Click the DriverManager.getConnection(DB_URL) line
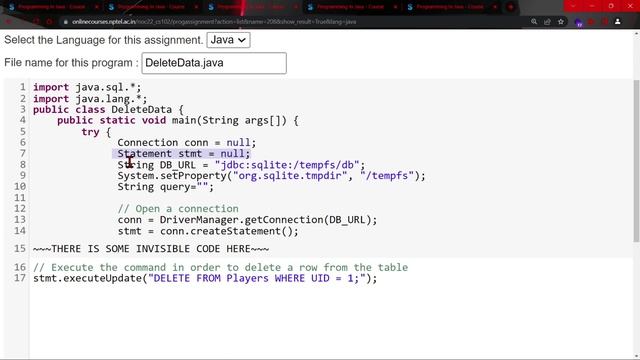Viewport: 640px width, 360px height. [x=247, y=220]
